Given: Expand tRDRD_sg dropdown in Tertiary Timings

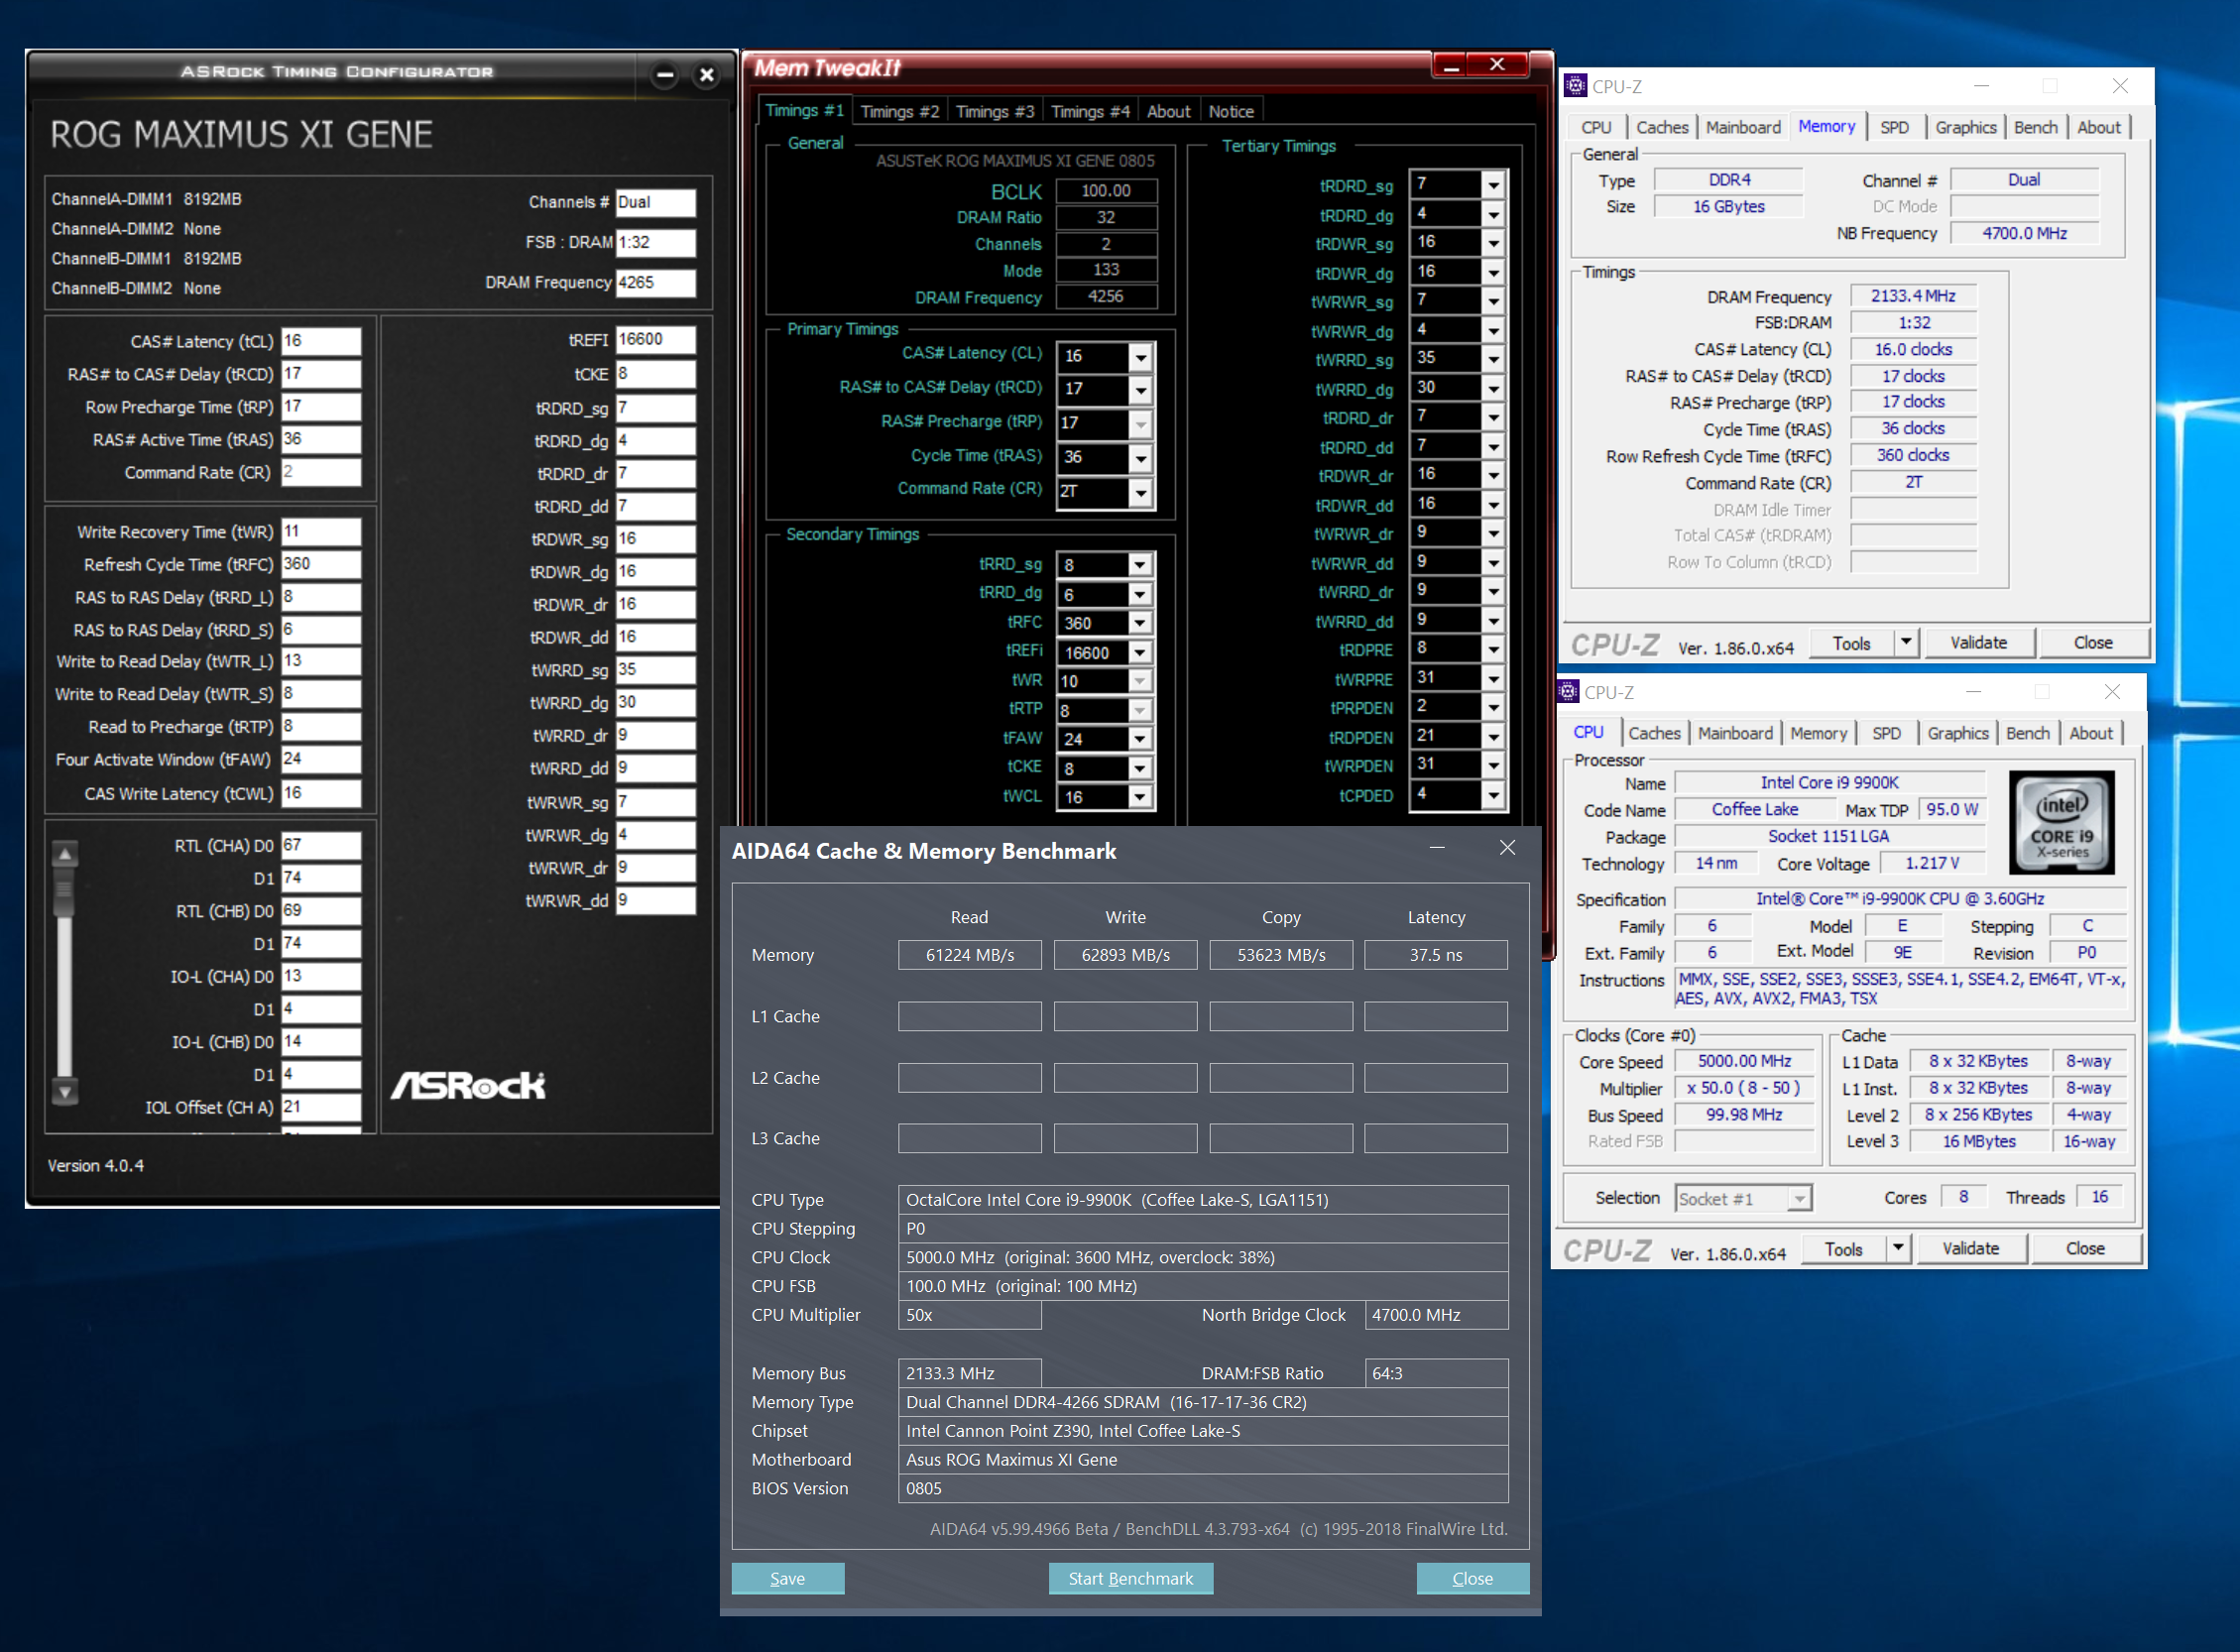Looking at the screenshot, I should [1493, 185].
